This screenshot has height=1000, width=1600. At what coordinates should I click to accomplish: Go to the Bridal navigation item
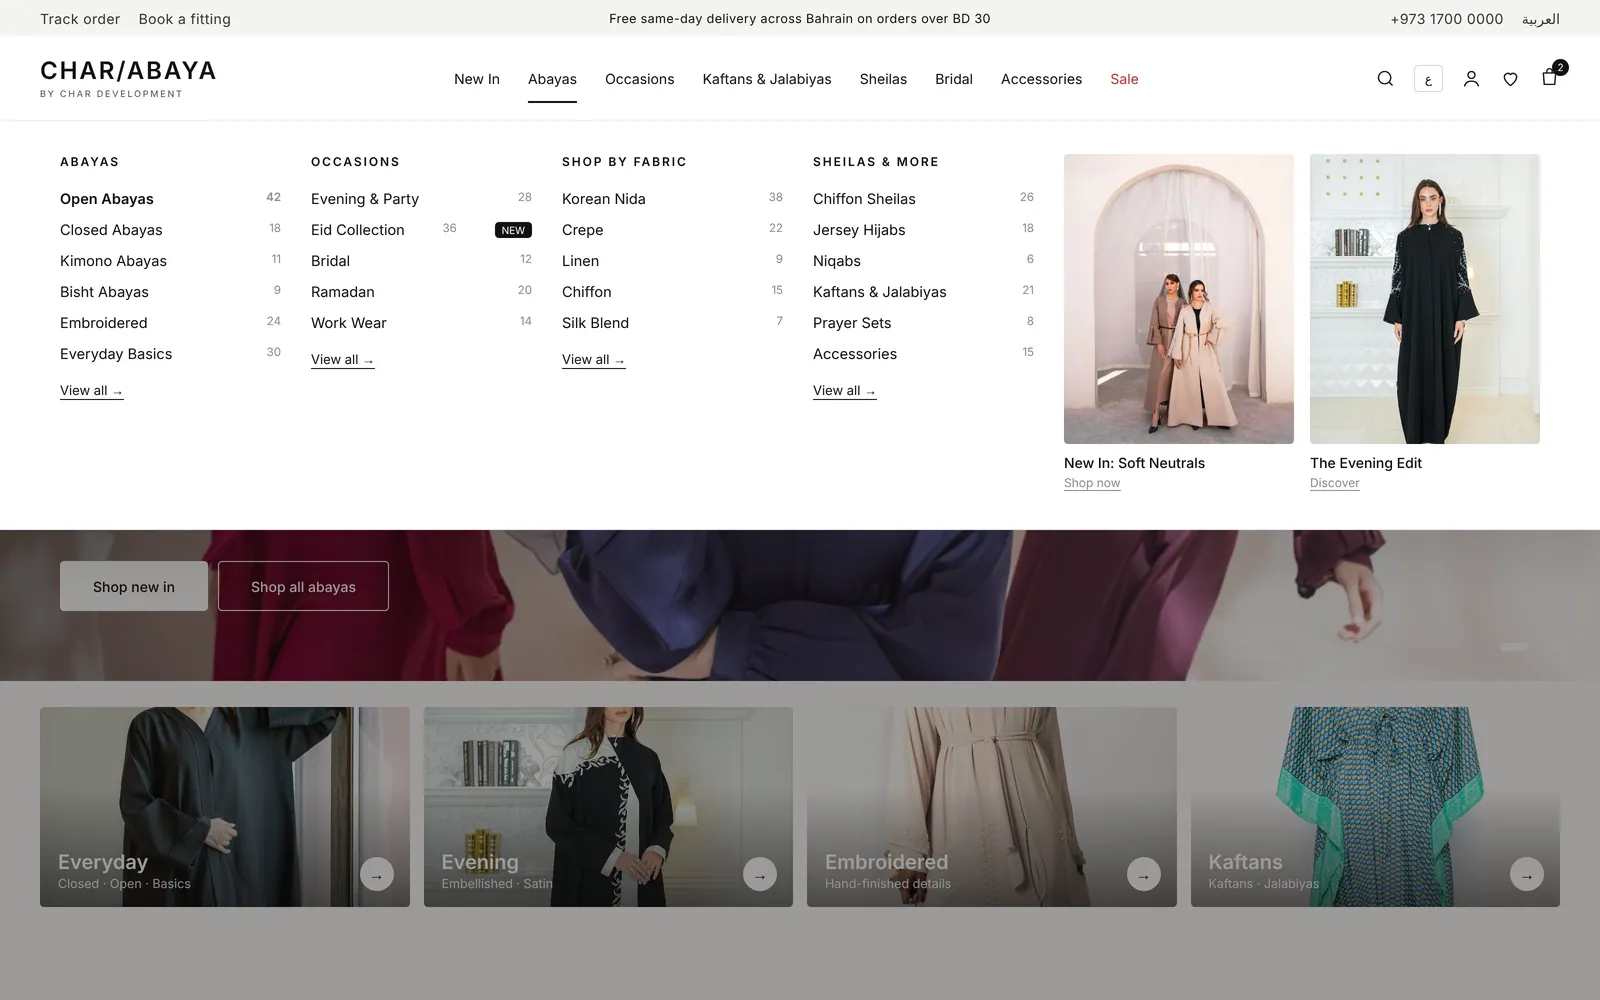coord(954,79)
